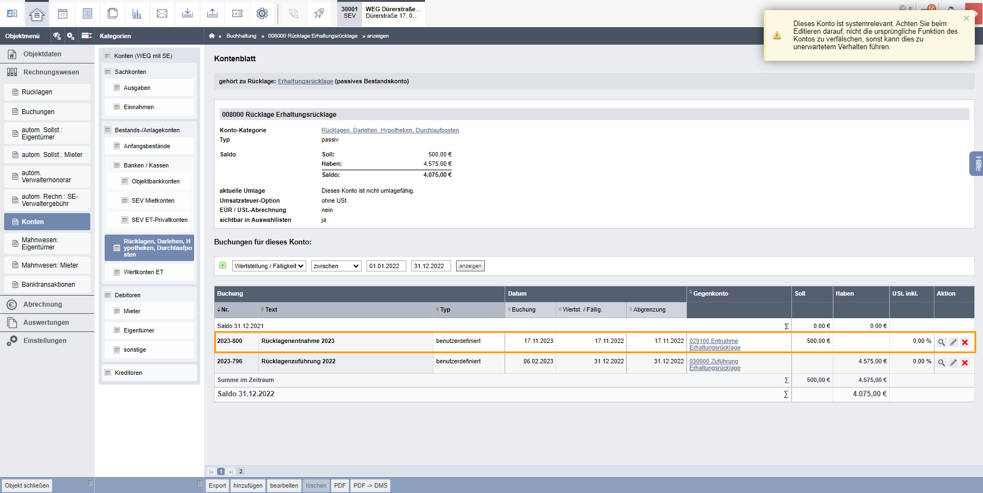Image resolution: width=983 pixels, height=493 pixels.
Task: Open Rücklagen, Darlehen, Hypotheken Konto-Kategorie link
Action: point(390,130)
